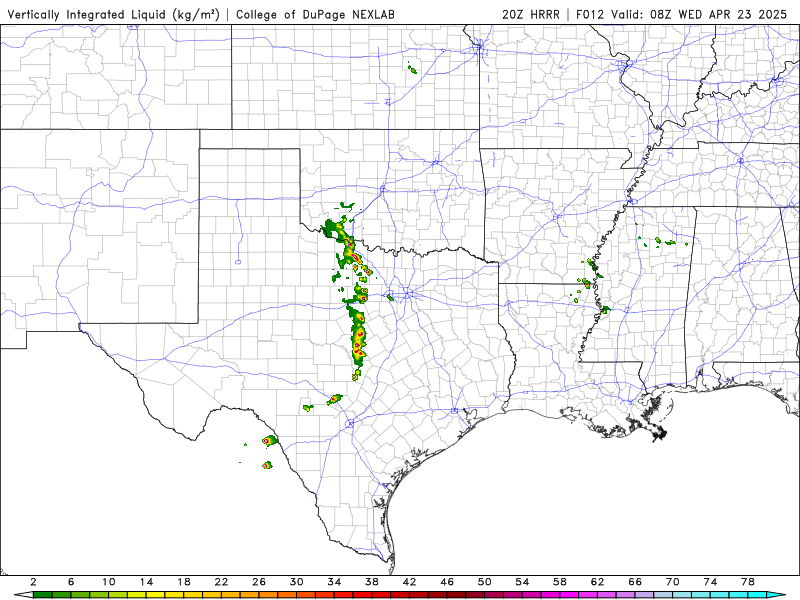Screen dimensions: 800x600
Task: Click the yellow color bar segment under 14
Action: tap(156, 595)
